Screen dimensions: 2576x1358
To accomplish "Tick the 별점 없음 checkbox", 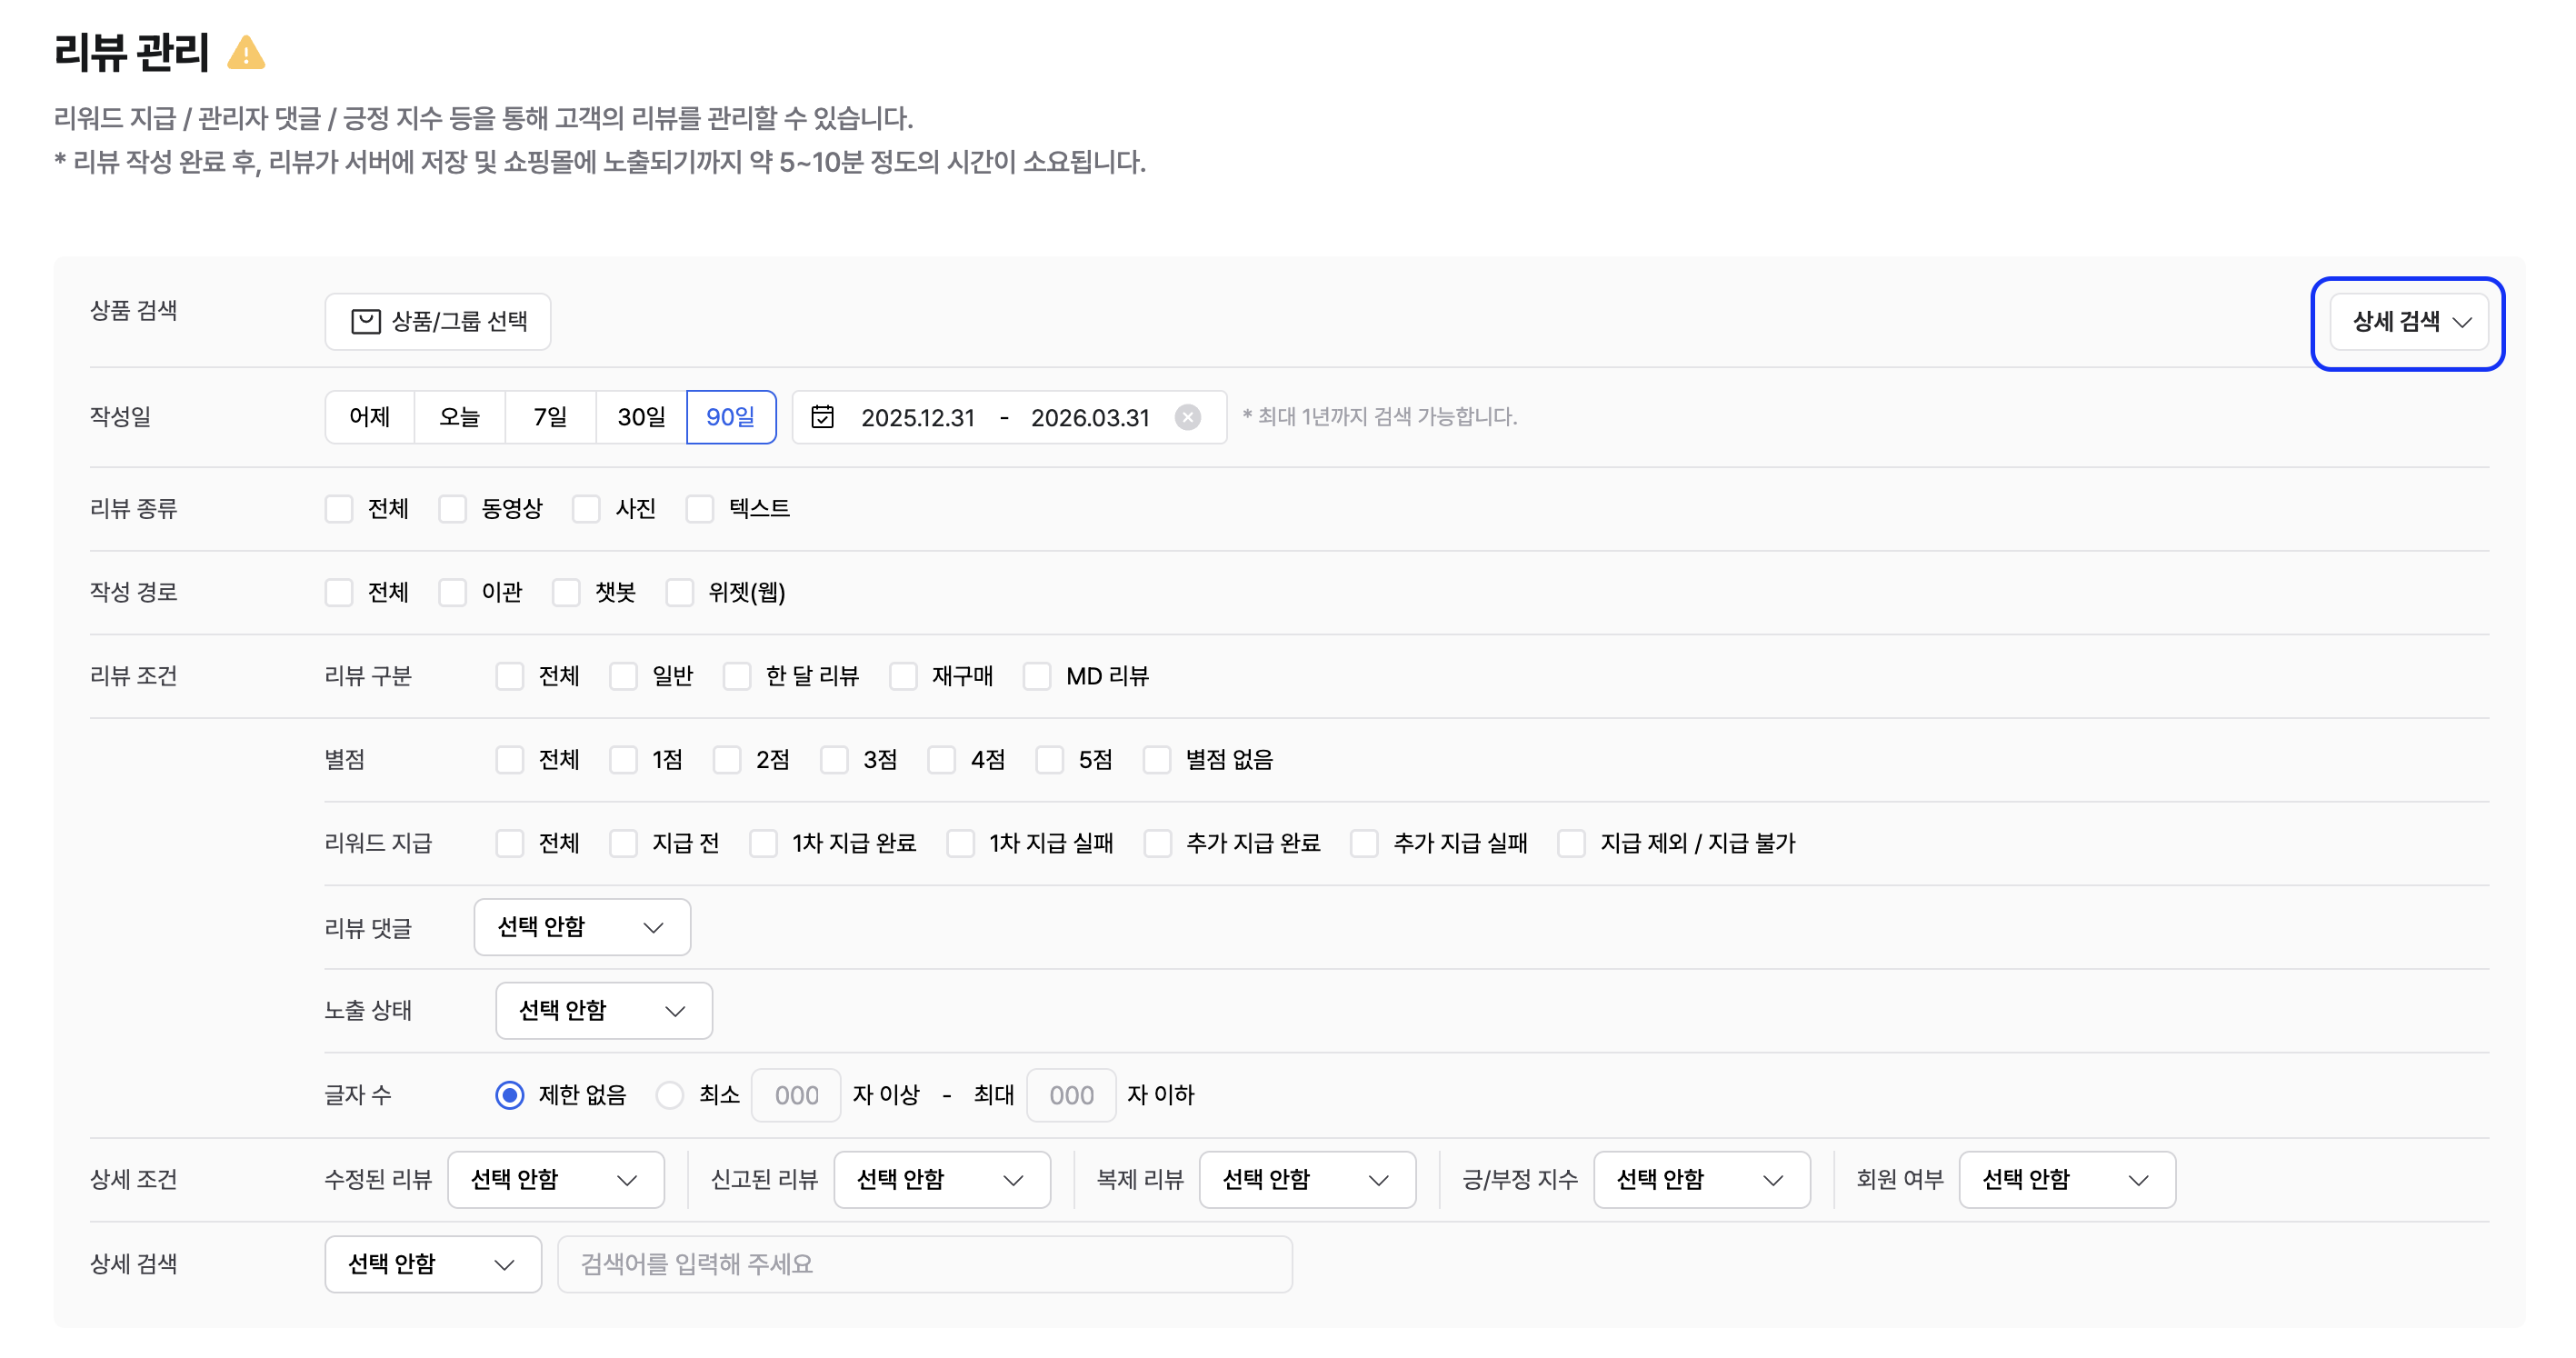I will coord(1157,761).
